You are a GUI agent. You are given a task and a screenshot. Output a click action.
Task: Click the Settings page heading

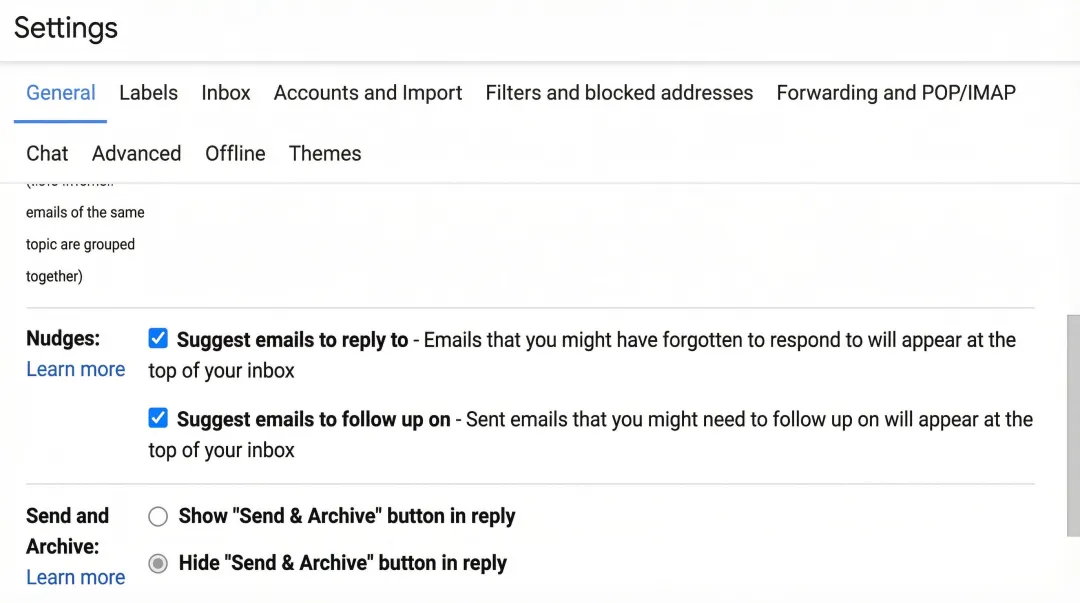[x=64, y=28]
